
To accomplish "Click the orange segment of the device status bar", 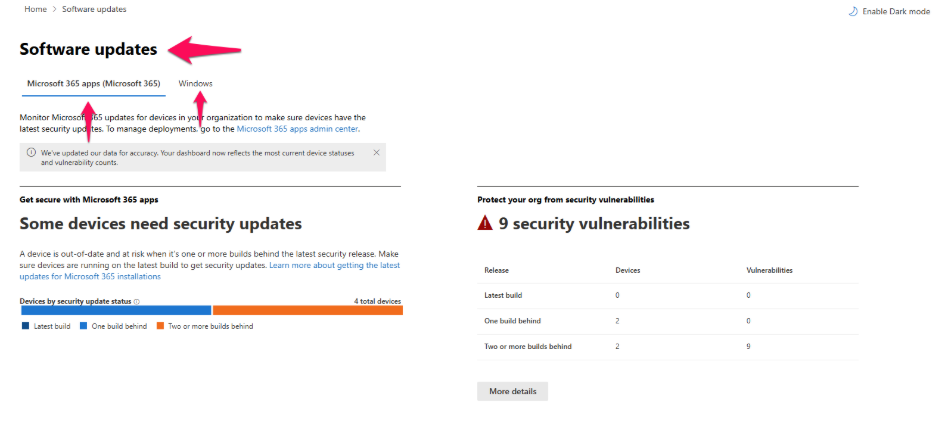I will pos(307,311).
